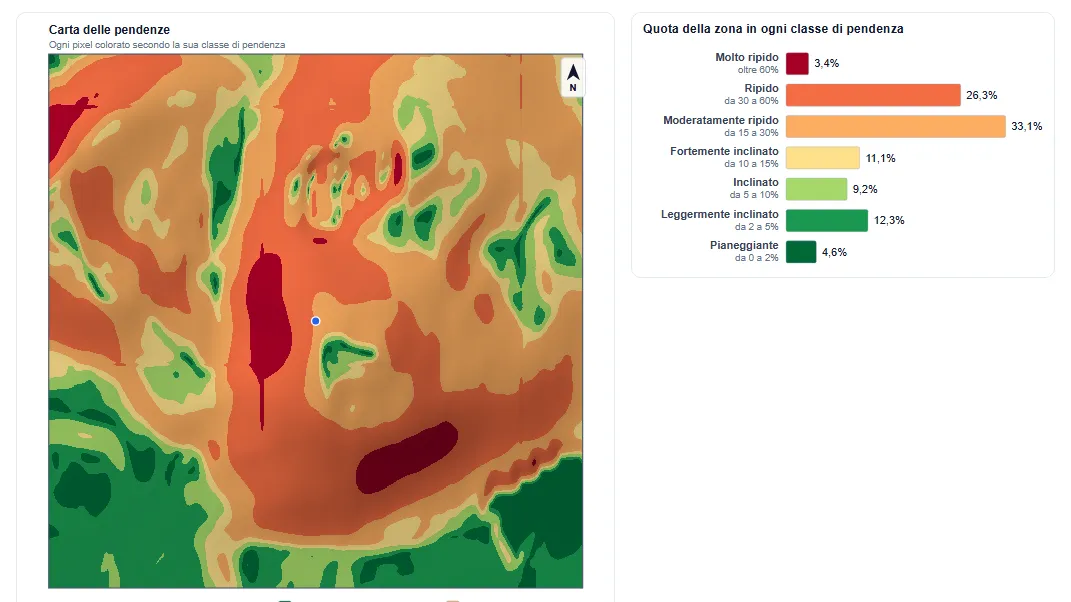Click the north arrow compass icon
1071x602 pixels.
click(x=572, y=77)
